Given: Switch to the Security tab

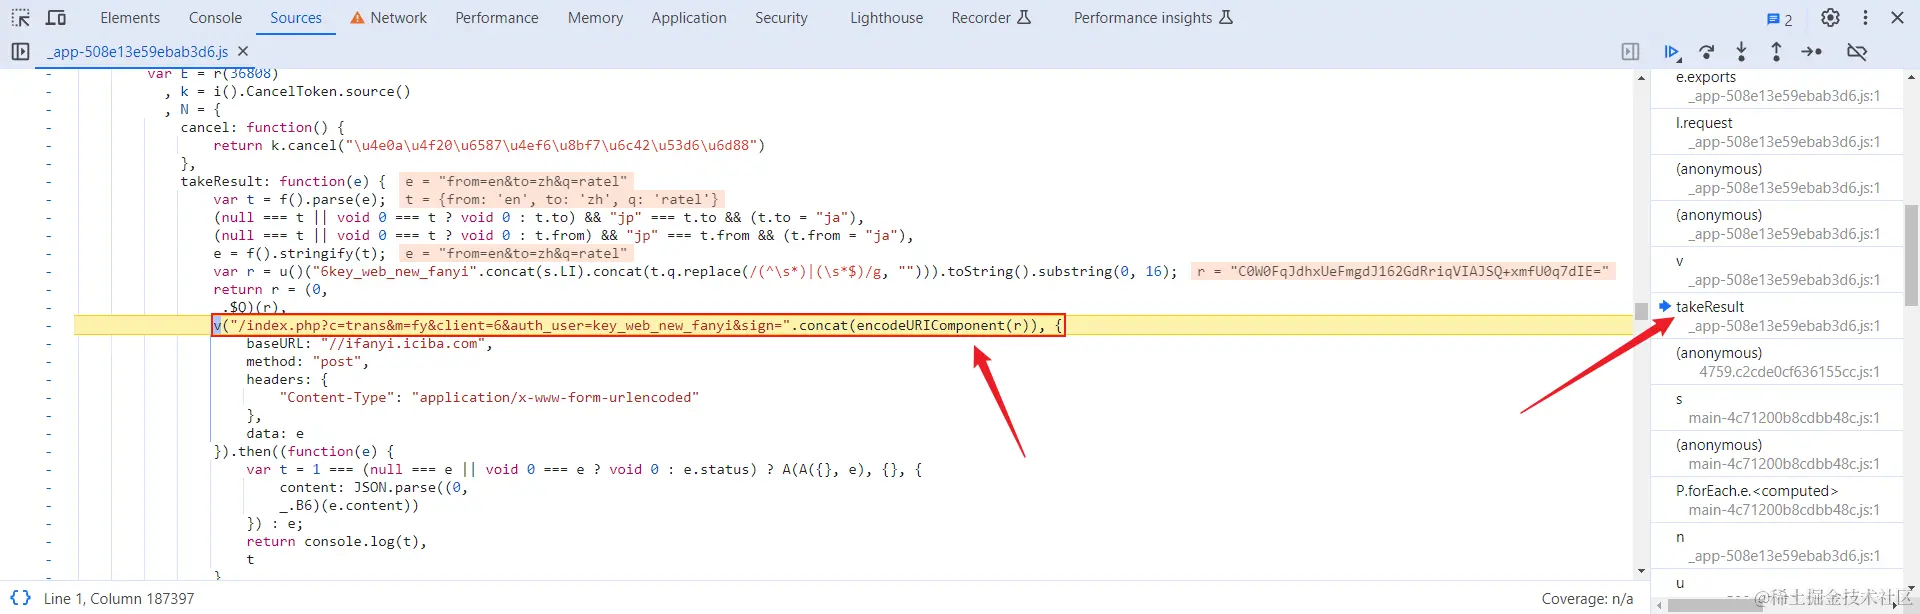Looking at the screenshot, I should click(781, 18).
